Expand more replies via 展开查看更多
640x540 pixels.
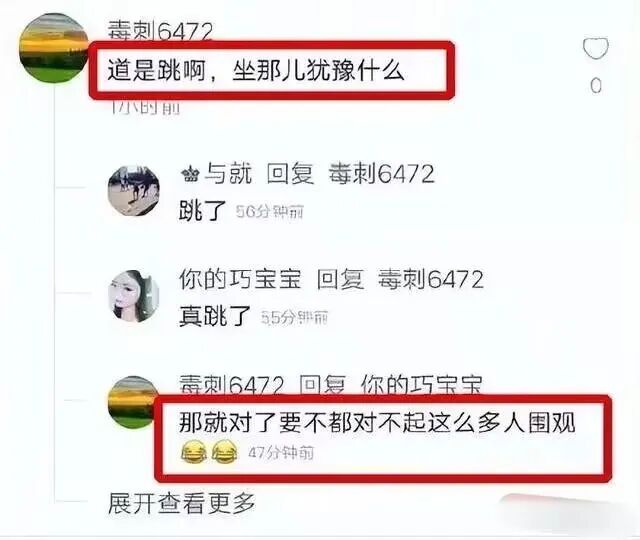[181, 503]
